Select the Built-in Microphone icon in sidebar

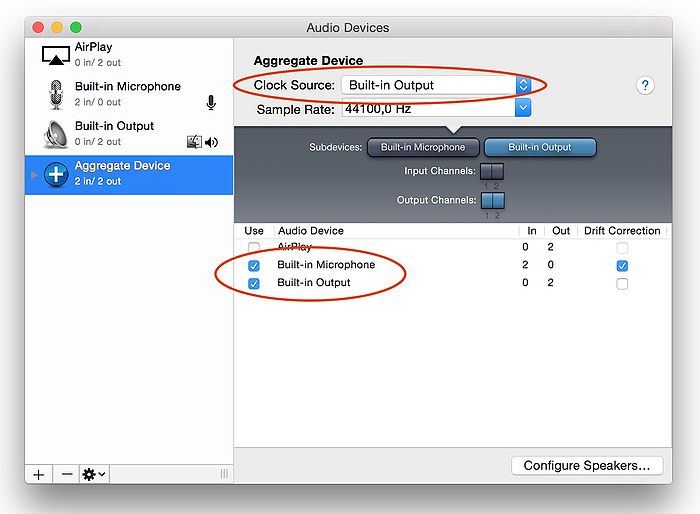point(55,94)
